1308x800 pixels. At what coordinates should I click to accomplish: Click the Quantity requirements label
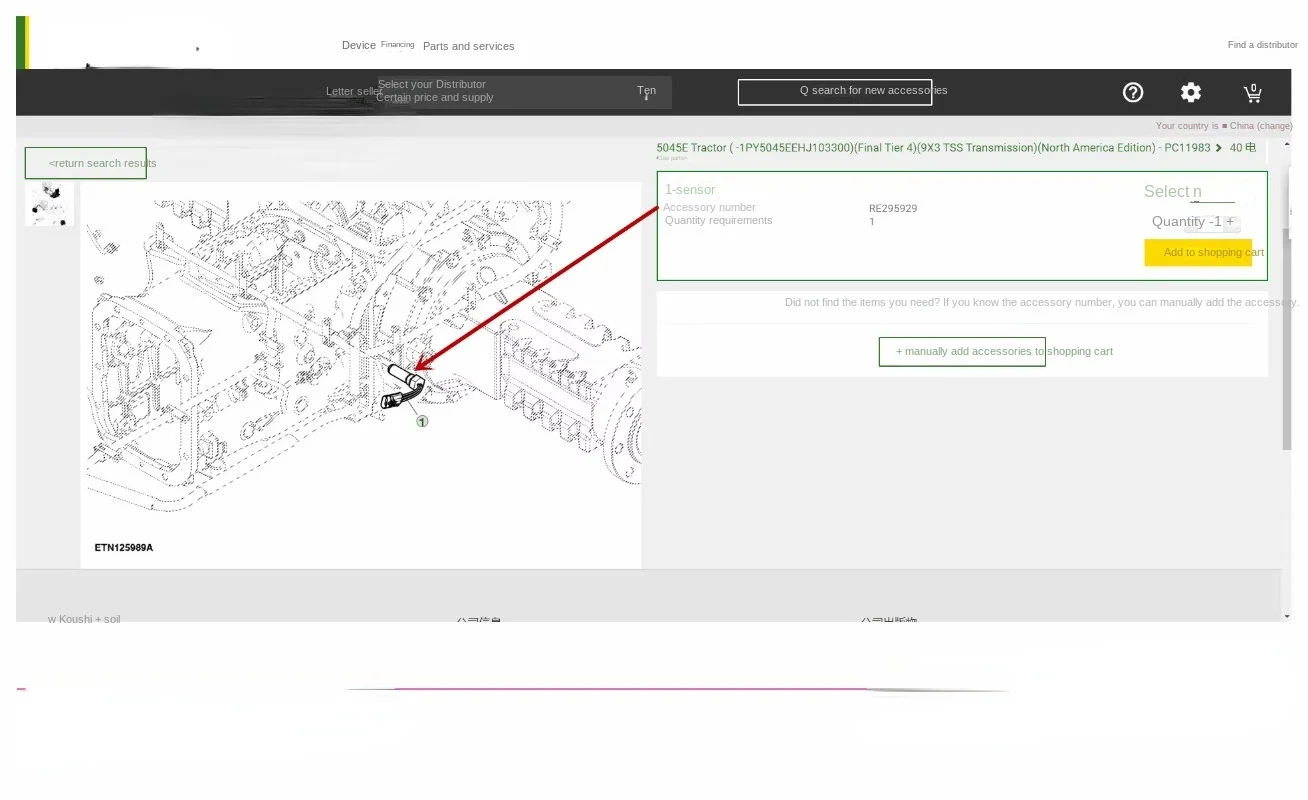click(x=719, y=220)
